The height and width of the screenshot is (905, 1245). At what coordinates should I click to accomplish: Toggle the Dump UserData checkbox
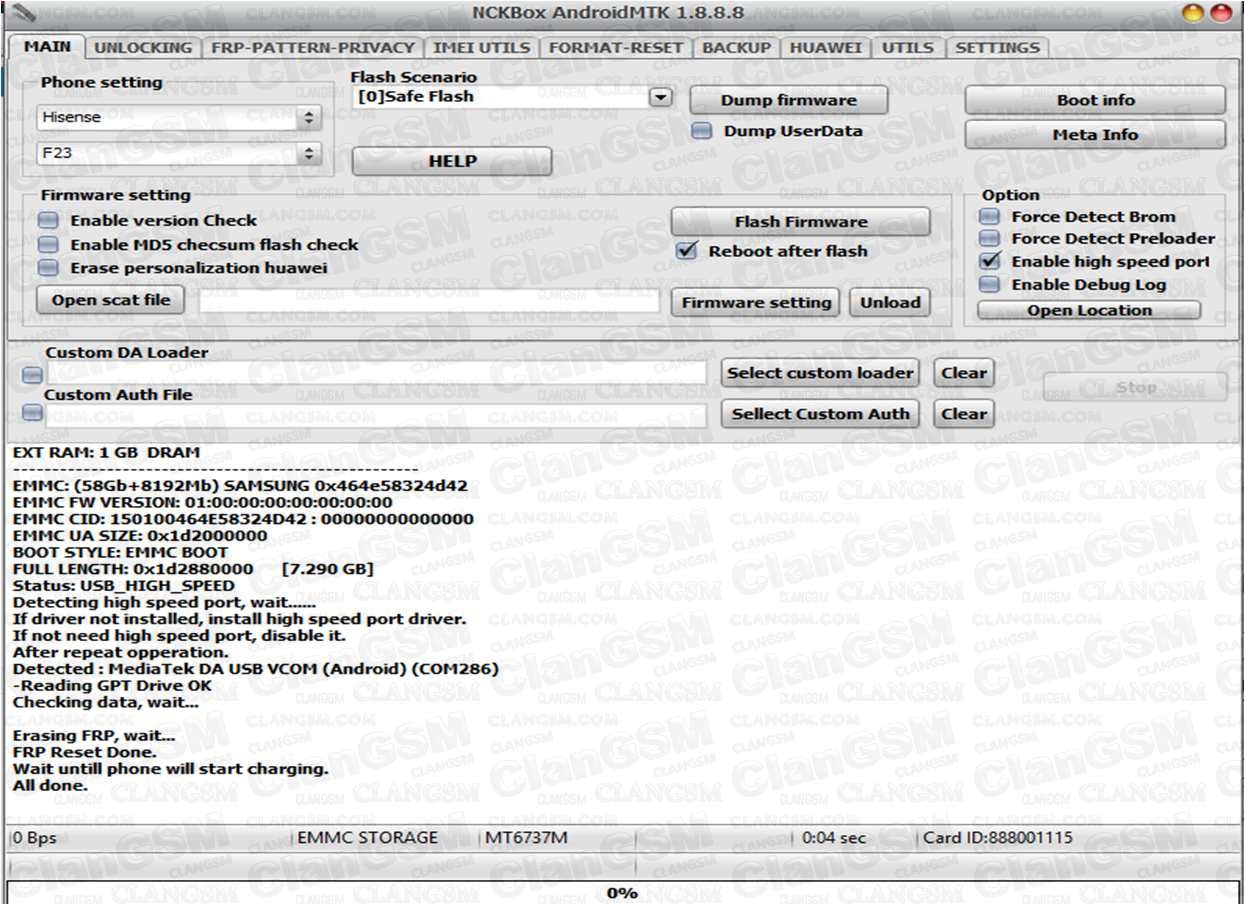coord(703,130)
